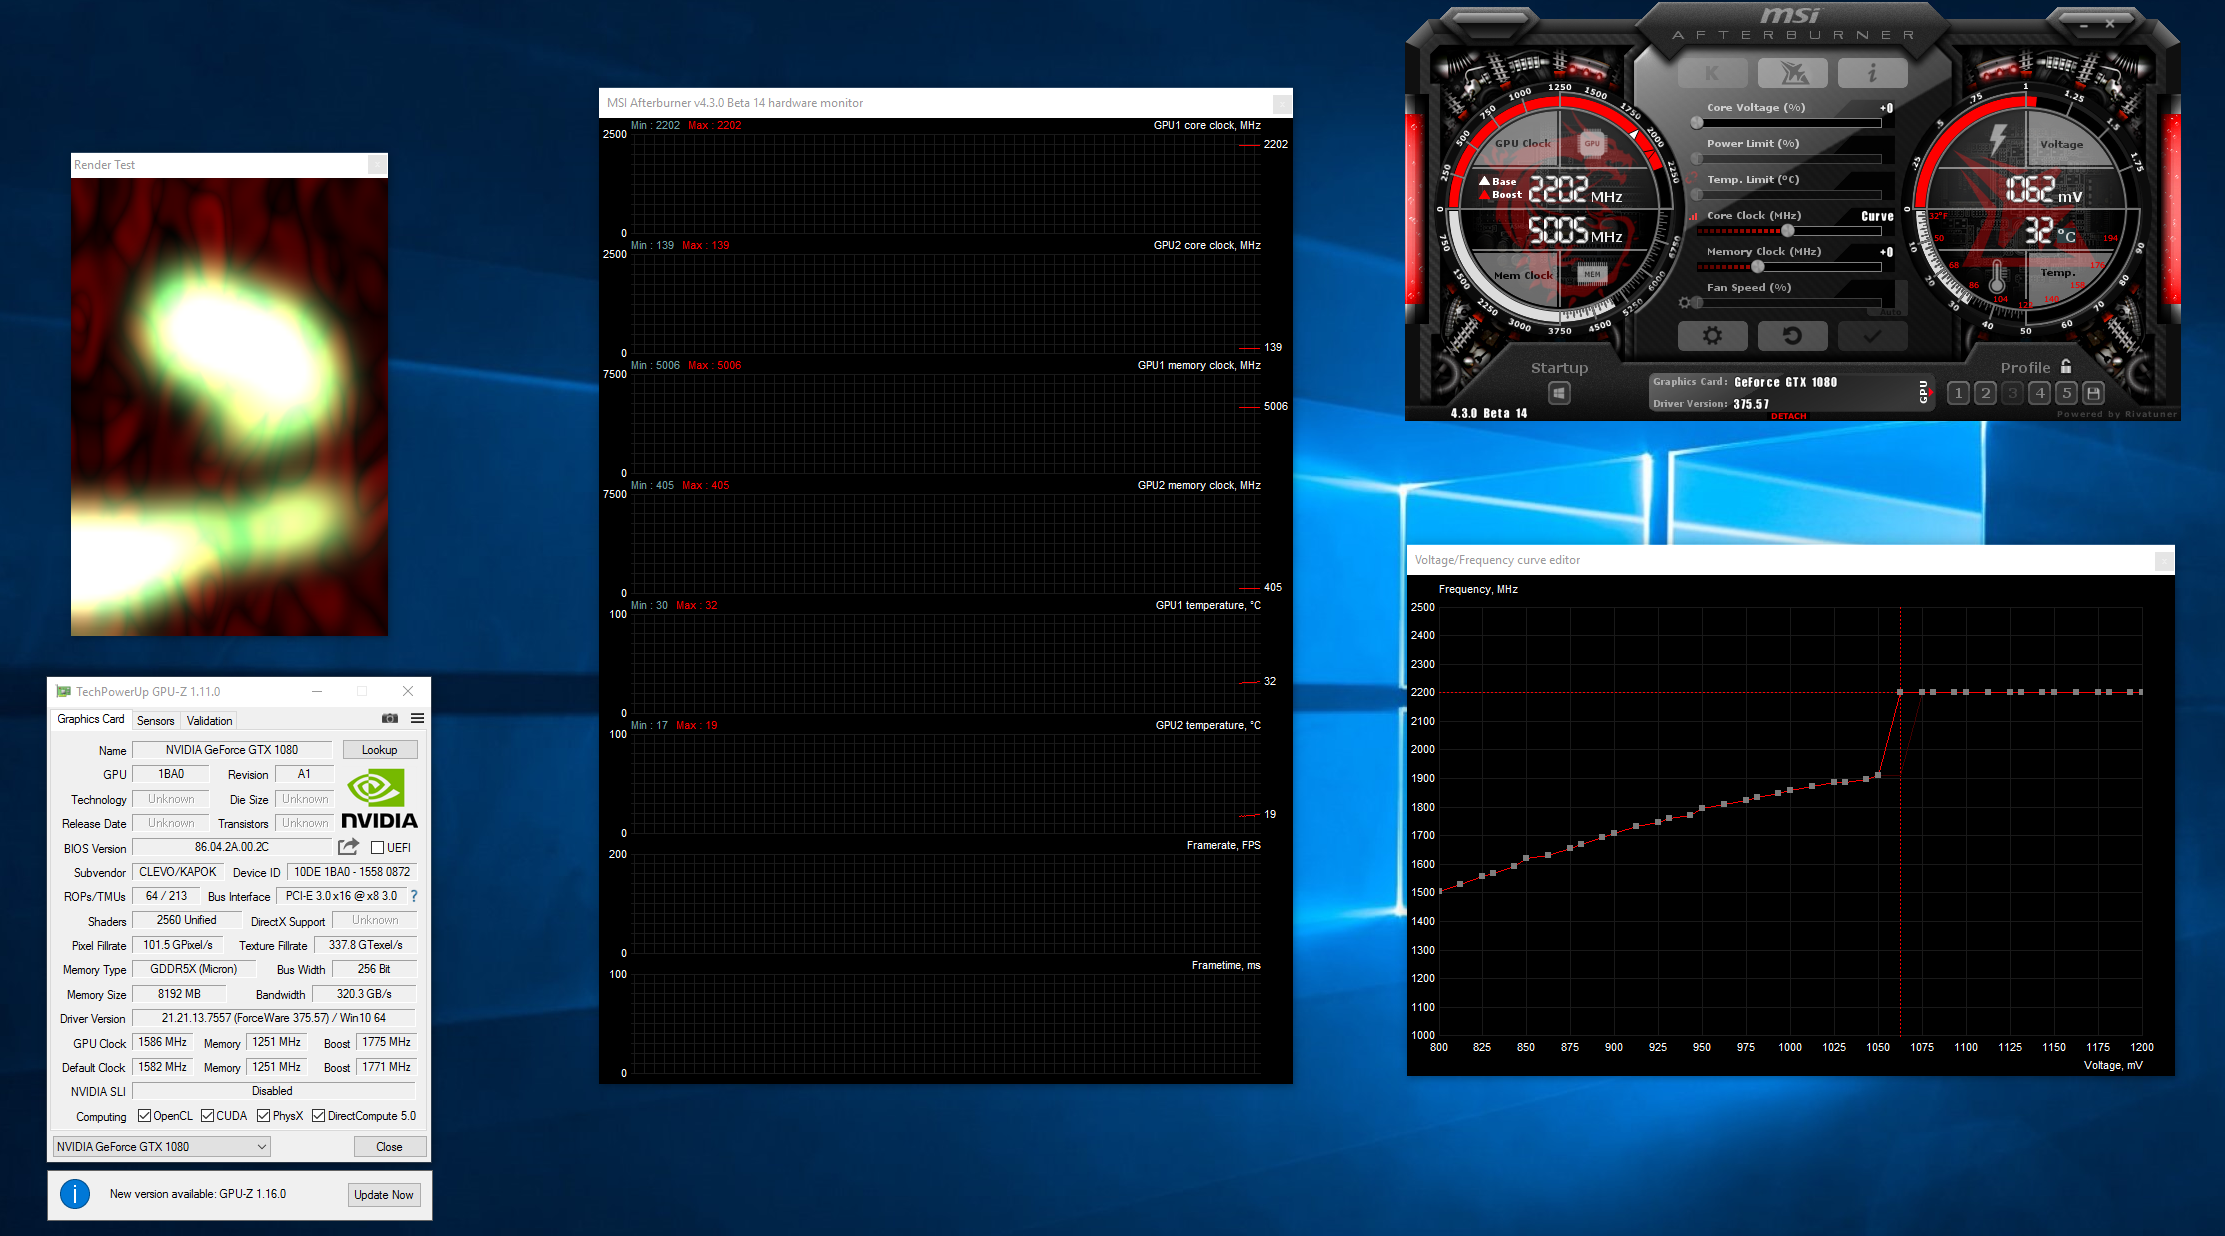Click the blue info icon in update bar
This screenshot has width=2225, height=1236.
point(75,1194)
